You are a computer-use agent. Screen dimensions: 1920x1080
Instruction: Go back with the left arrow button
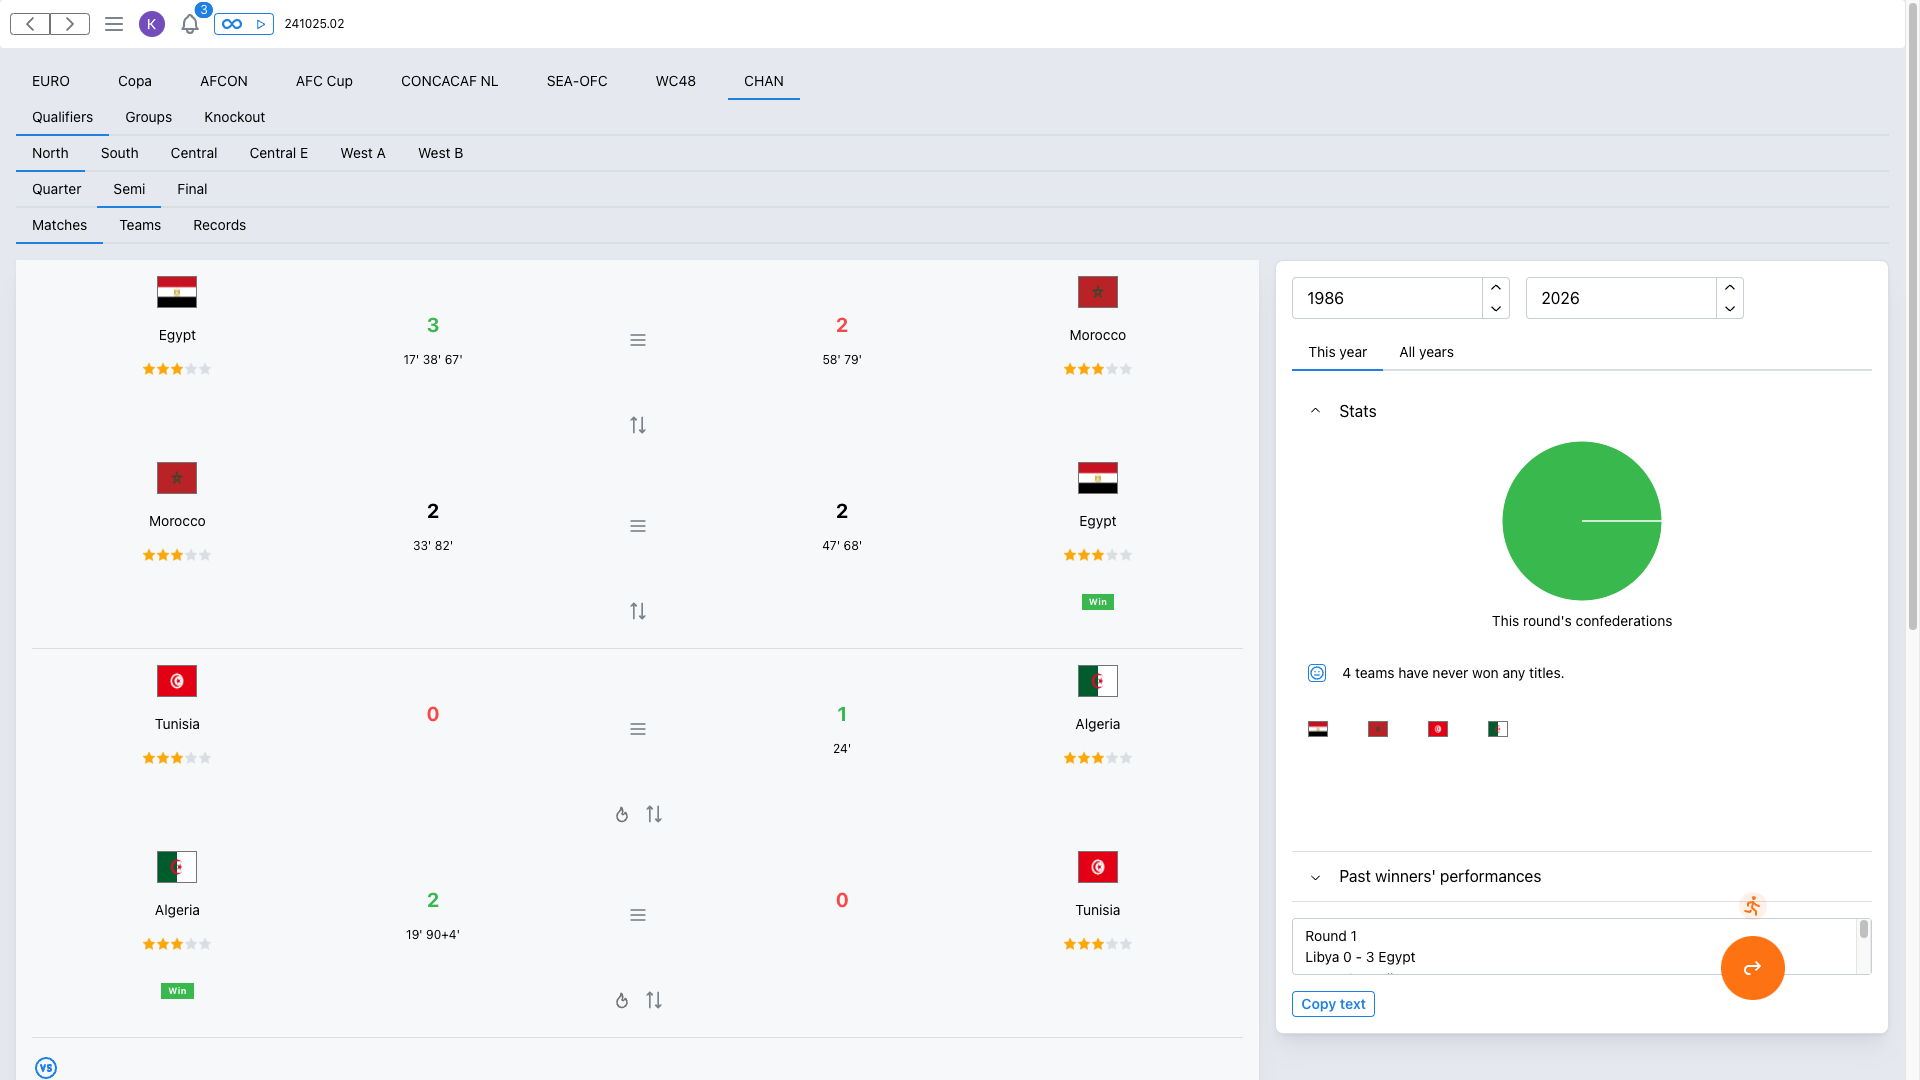(30, 24)
